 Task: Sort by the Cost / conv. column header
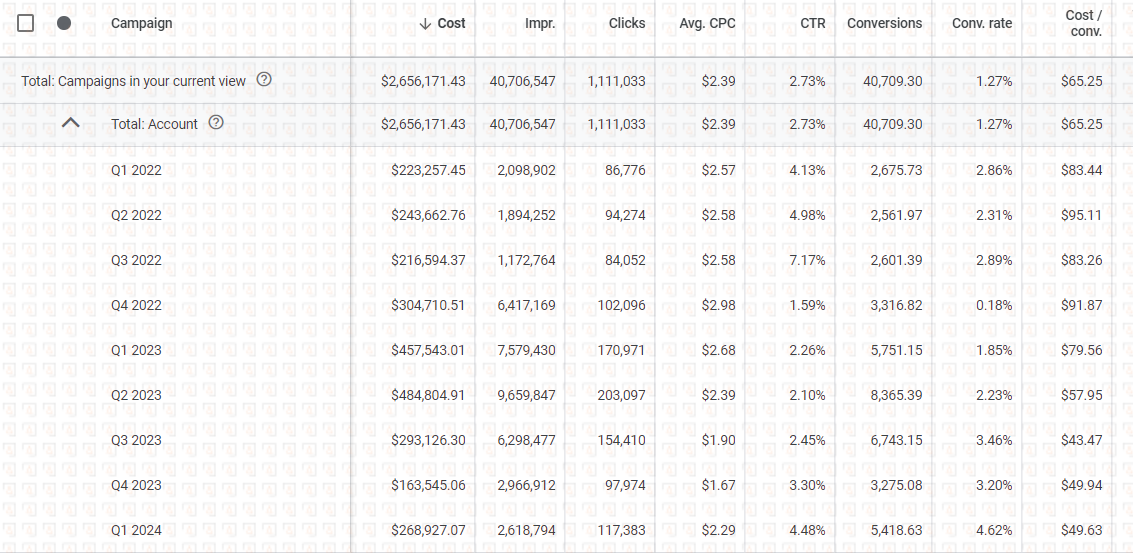click(x=1083, y=23)
